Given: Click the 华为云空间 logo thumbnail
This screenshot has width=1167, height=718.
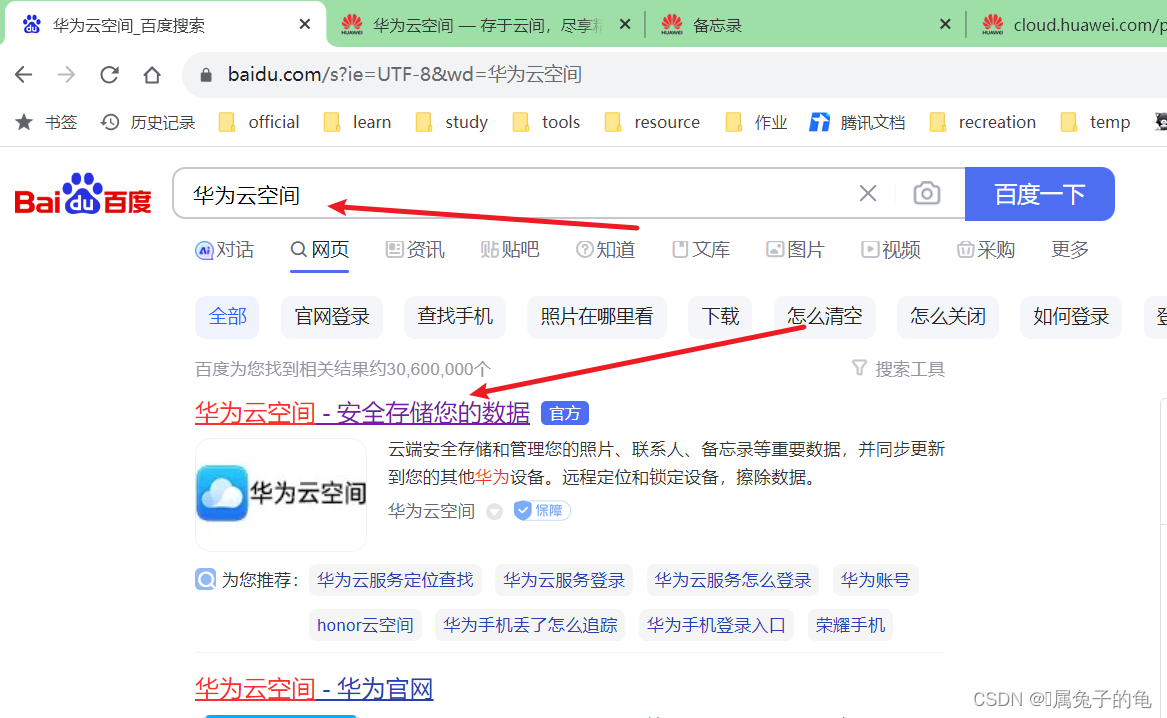Looking at the screenshot, I should click(281, 494).
